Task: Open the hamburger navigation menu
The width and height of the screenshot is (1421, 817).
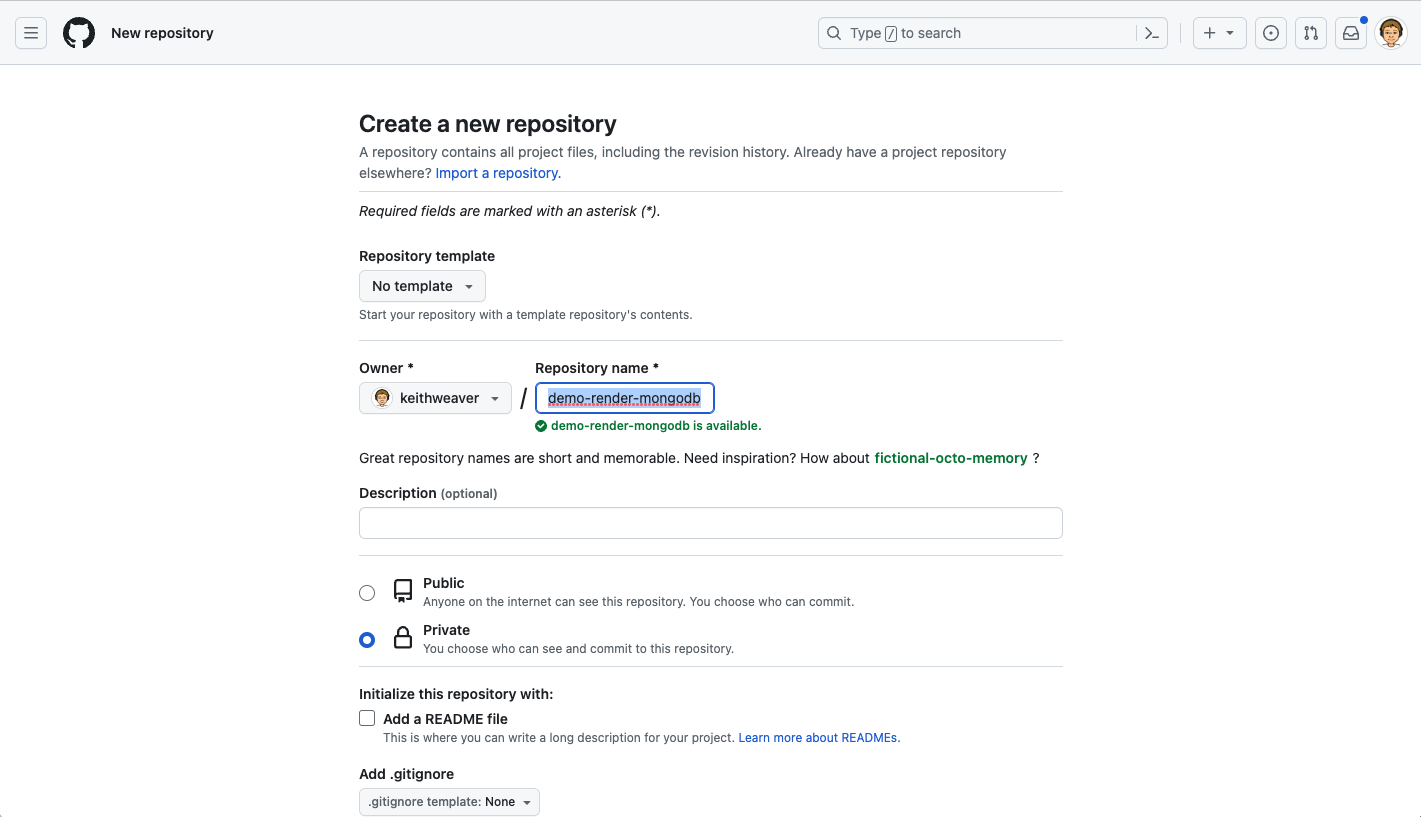Action: [x=31, y=33]
